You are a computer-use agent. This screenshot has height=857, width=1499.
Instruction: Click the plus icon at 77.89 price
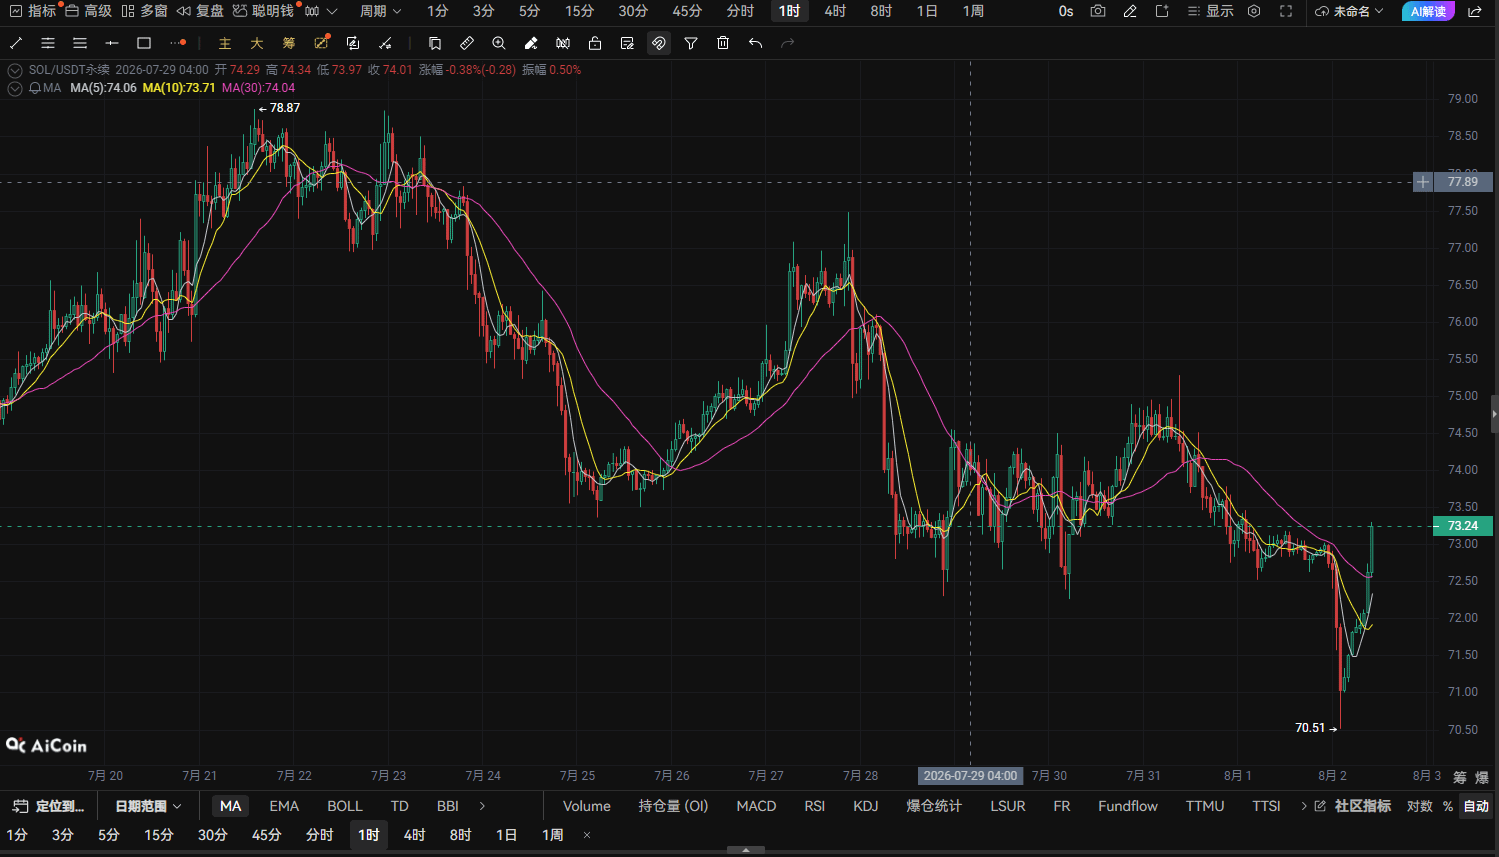[1423, 182]
